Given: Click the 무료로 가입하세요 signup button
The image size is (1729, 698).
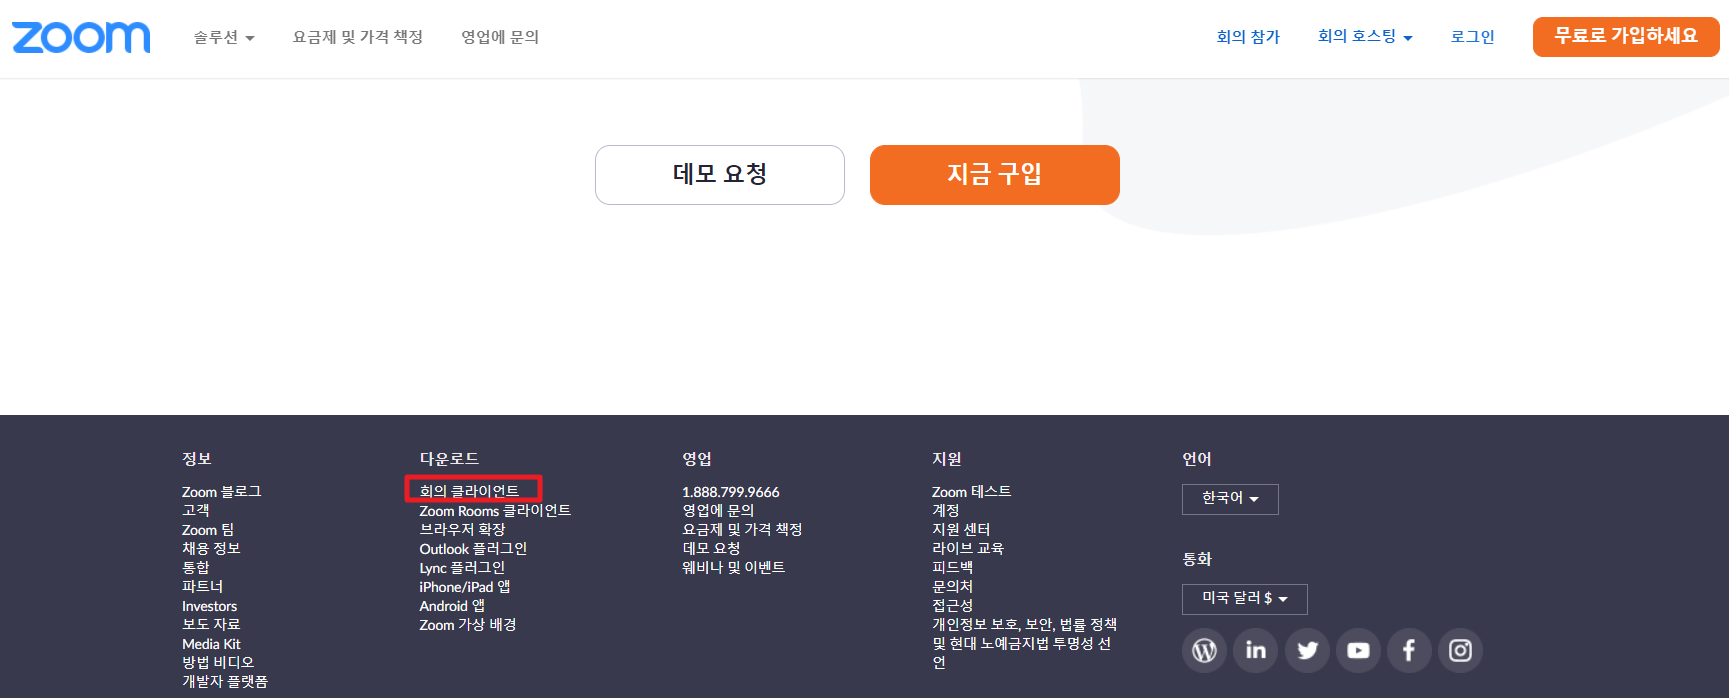Looking at the screenshot, I should coord(1626,37).
